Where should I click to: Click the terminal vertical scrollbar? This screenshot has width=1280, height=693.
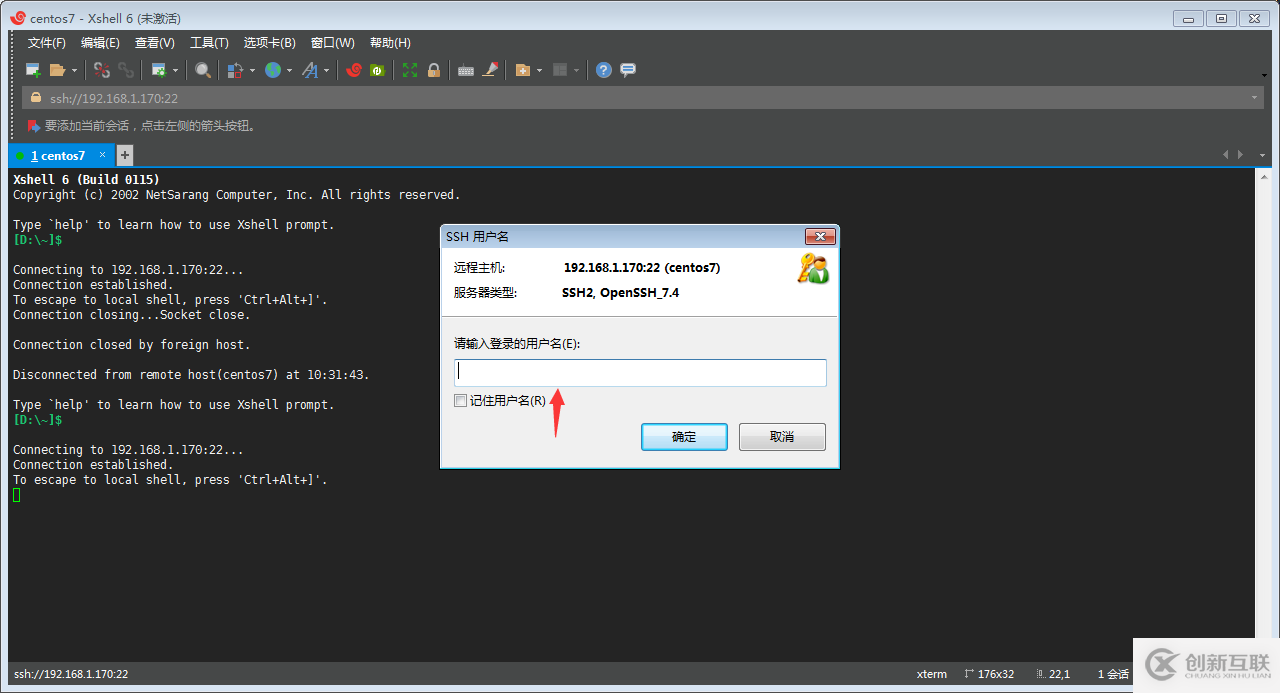tap(1263, 415)
